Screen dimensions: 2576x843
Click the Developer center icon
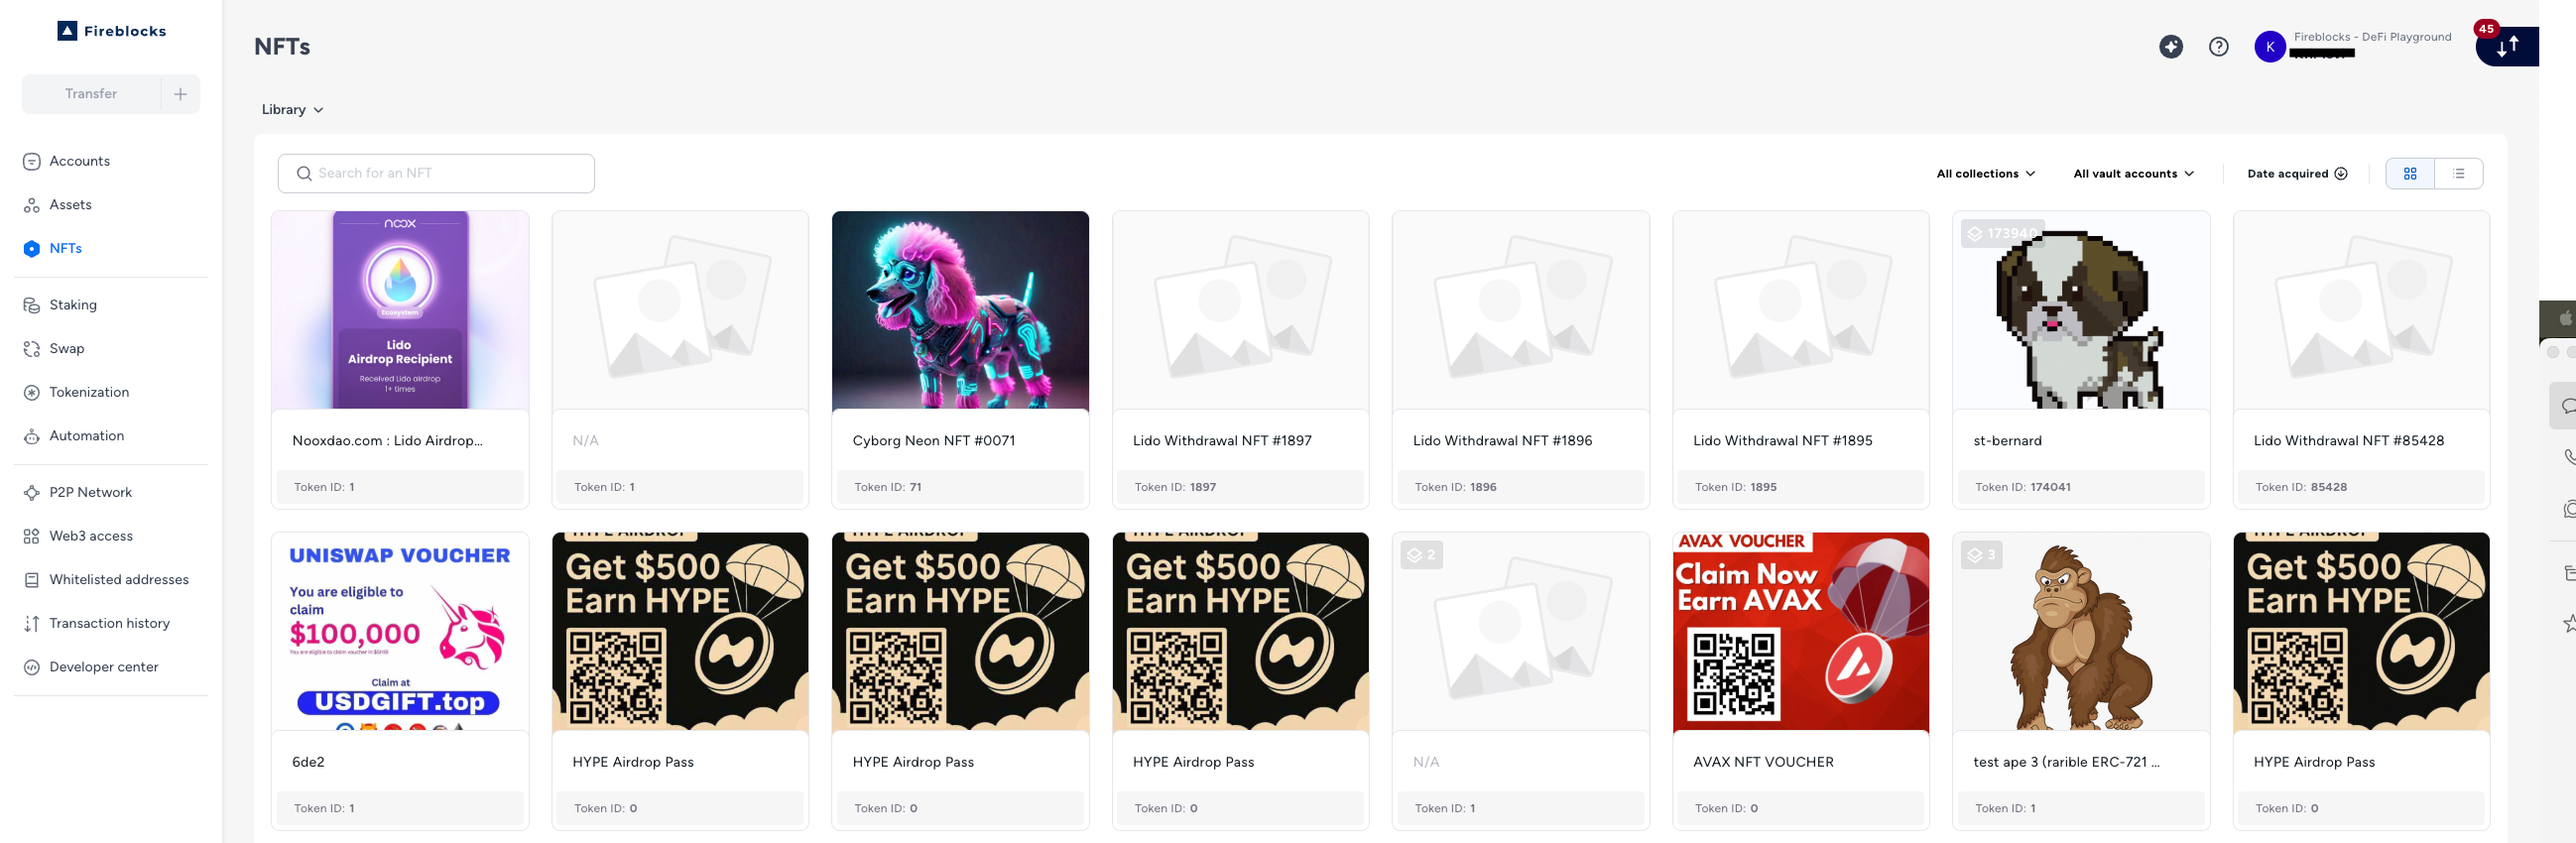32,668
